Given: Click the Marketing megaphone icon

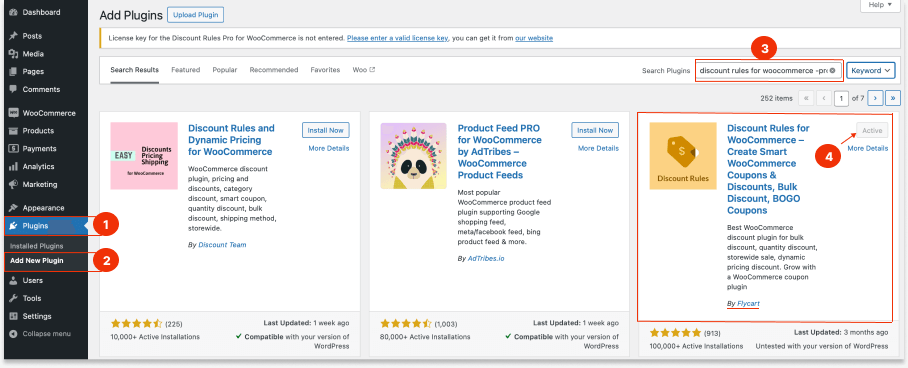Looking at the screenshot, I should (13, 185).
